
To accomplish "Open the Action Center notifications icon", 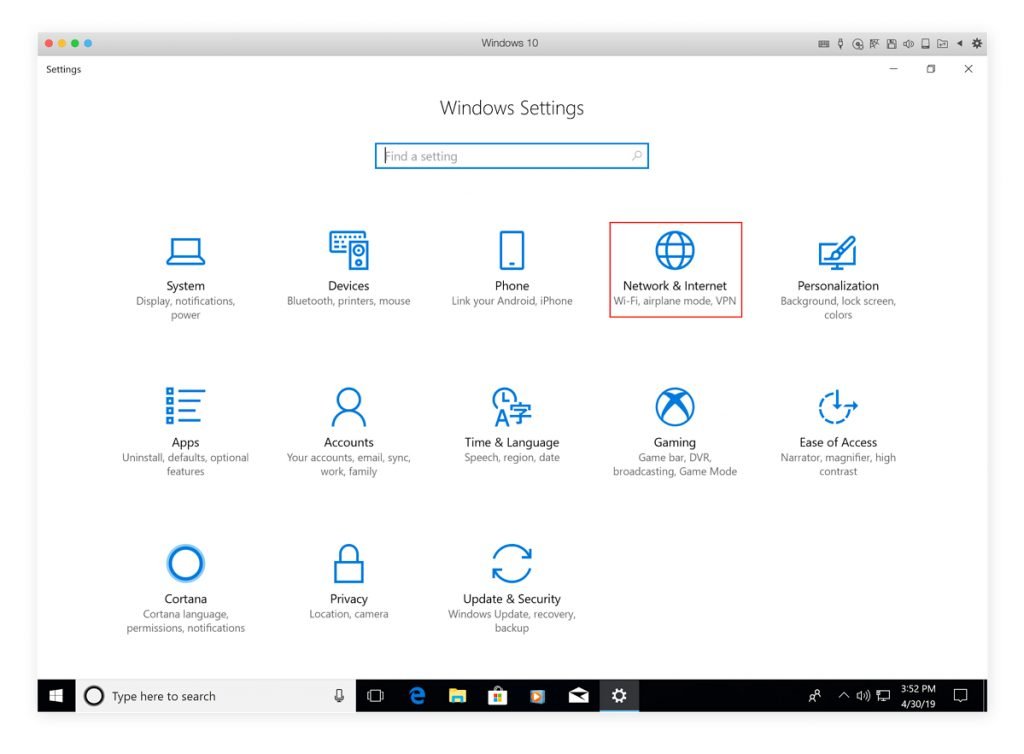I will click(960, 696).
